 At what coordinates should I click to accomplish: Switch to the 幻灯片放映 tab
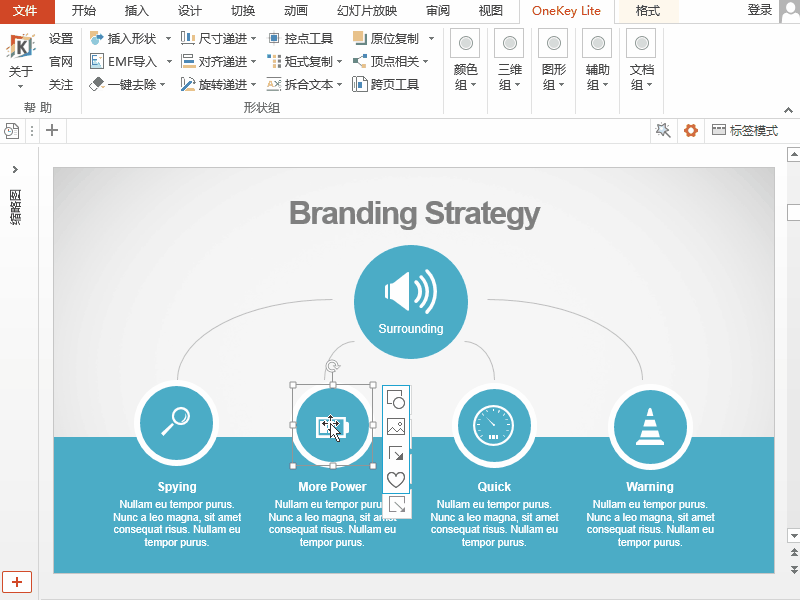367,11
